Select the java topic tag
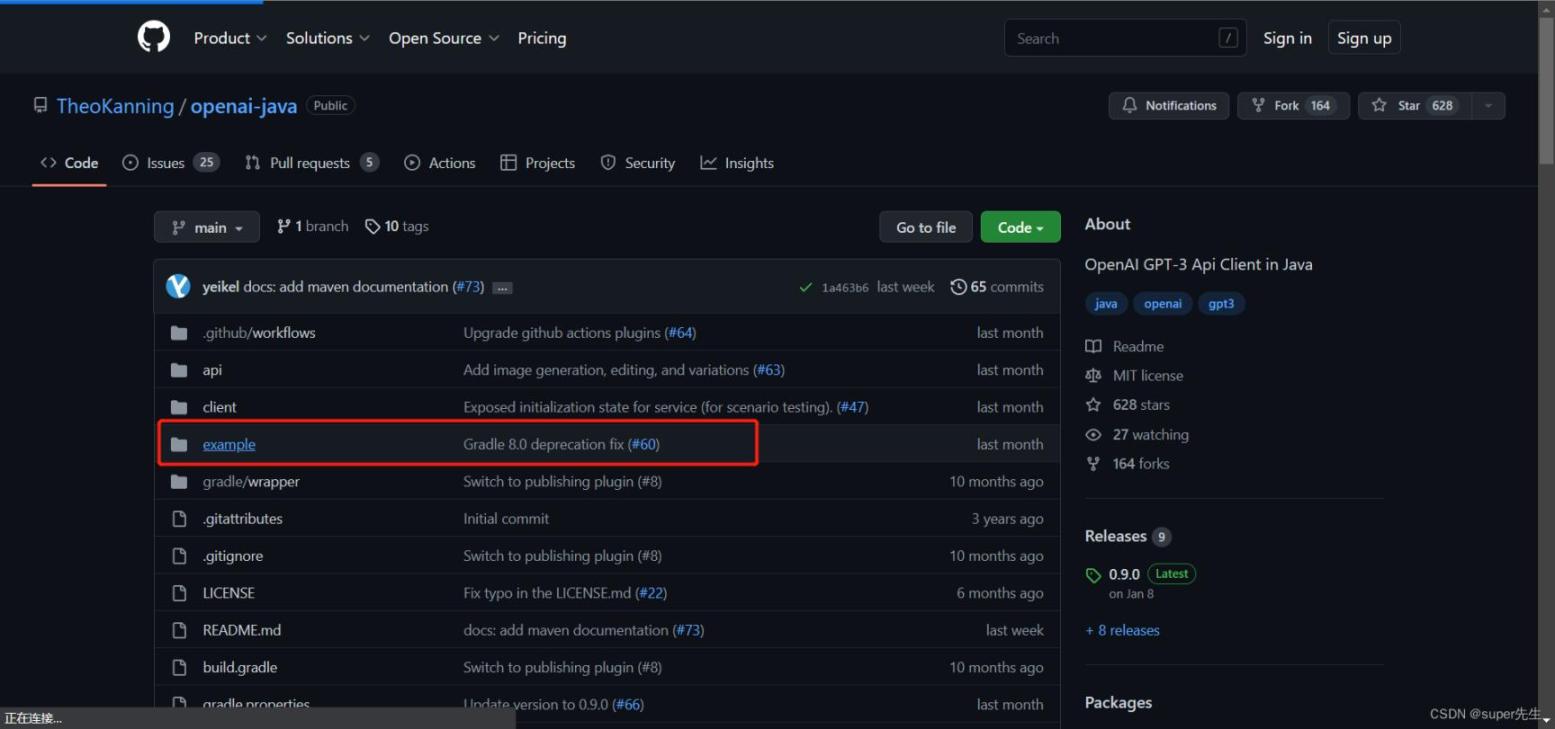This screenshot has height=729, width=1555. click(1106, 303)
